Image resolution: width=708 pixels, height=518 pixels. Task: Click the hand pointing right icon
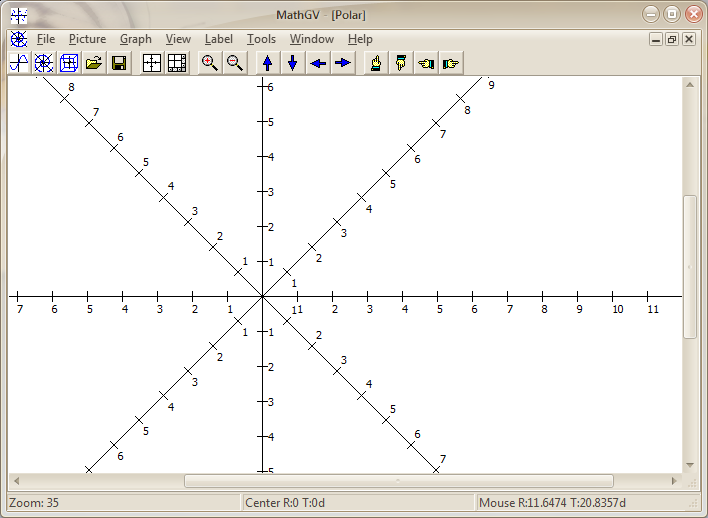coord(451,63)
